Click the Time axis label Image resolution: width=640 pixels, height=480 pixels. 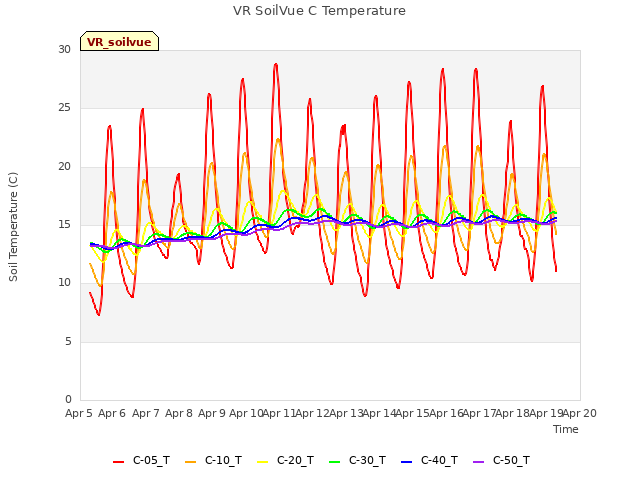[x=566, y=429]
